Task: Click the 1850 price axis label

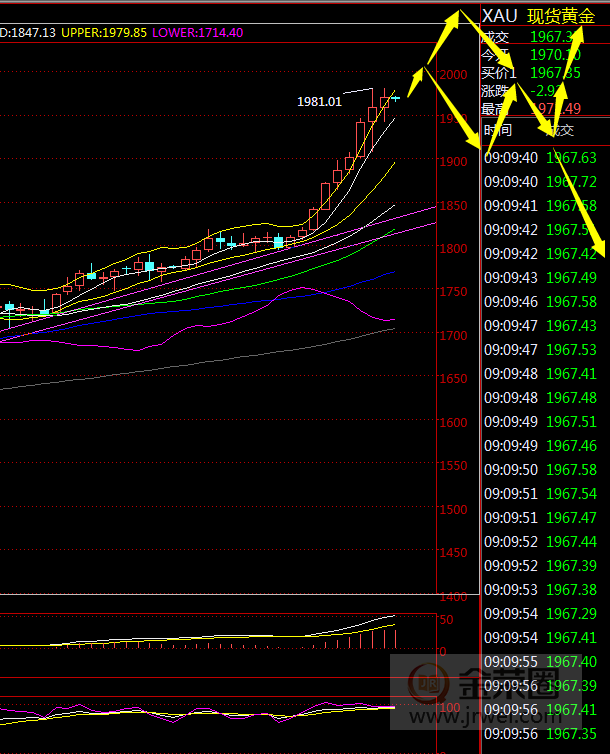Action: point(453,206)
